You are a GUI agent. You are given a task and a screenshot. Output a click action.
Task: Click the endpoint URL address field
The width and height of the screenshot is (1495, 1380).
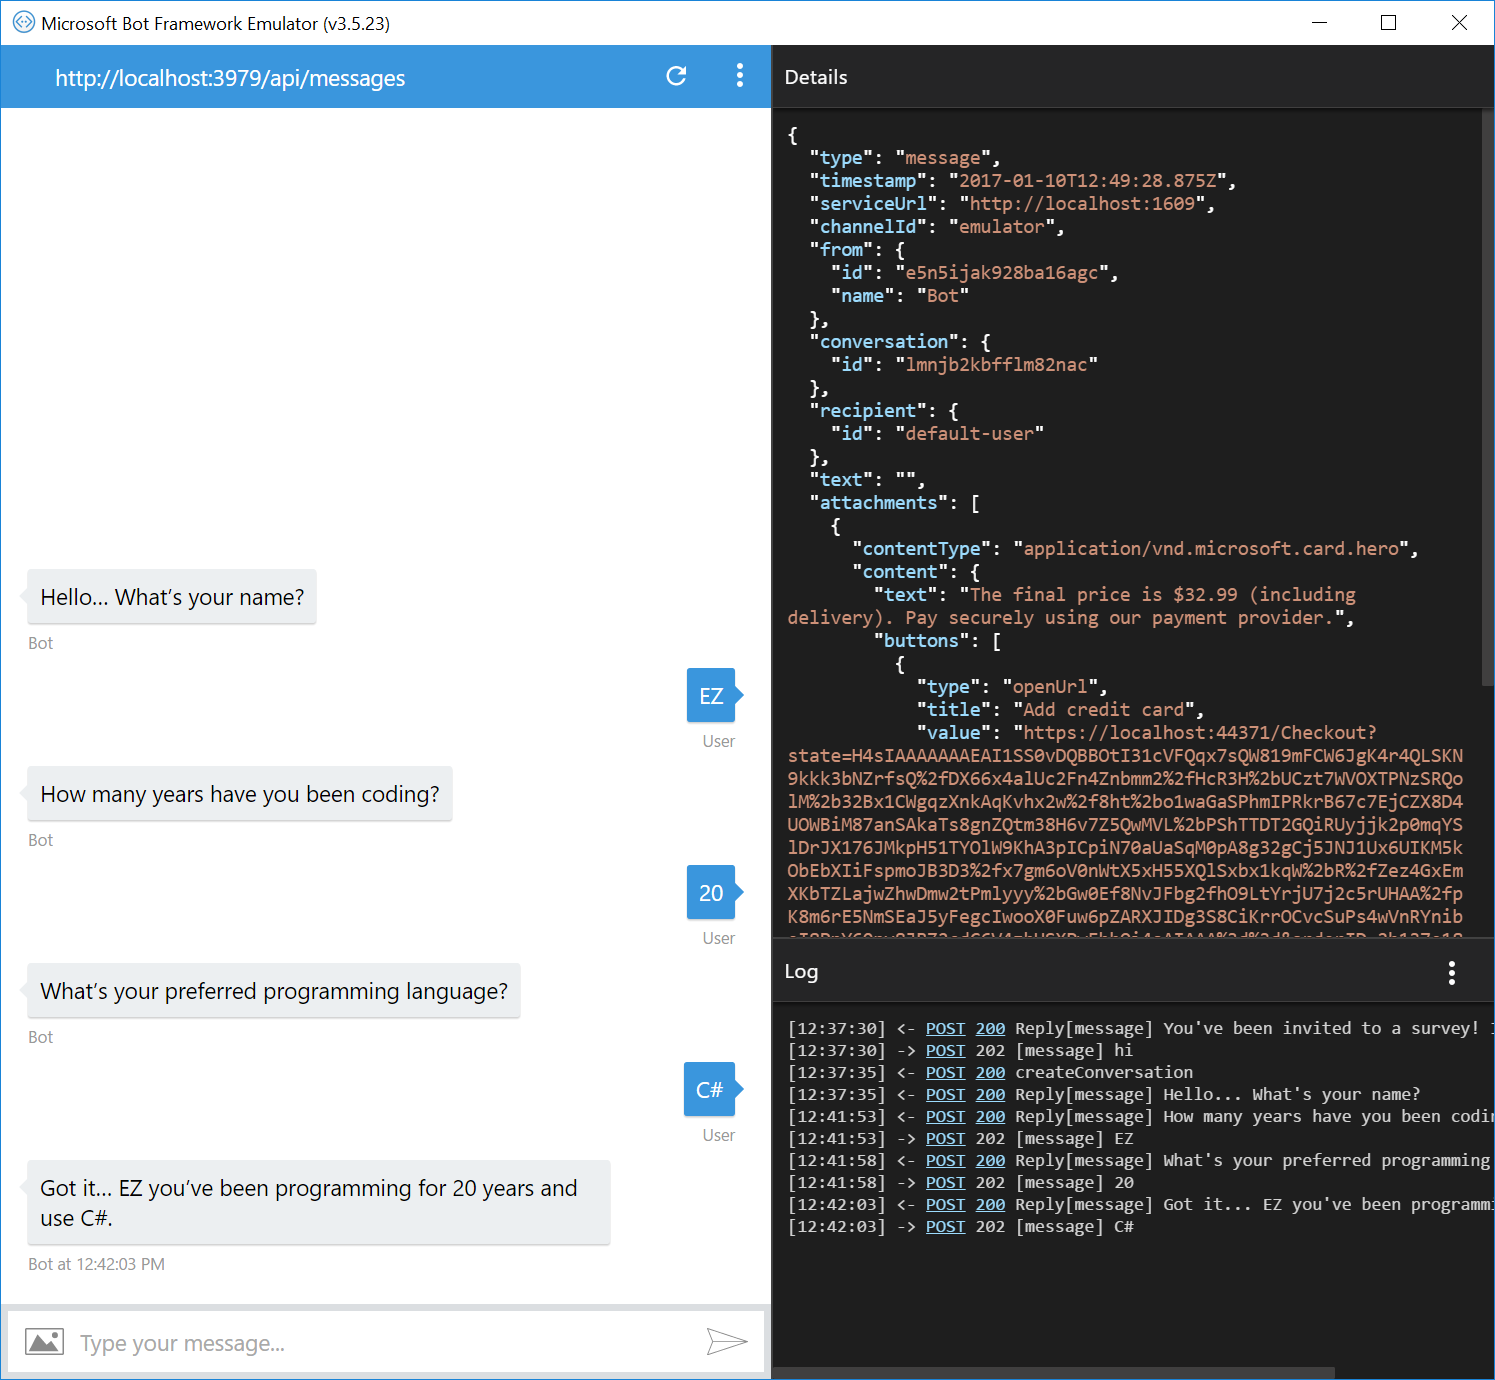[x=230, y=78]
